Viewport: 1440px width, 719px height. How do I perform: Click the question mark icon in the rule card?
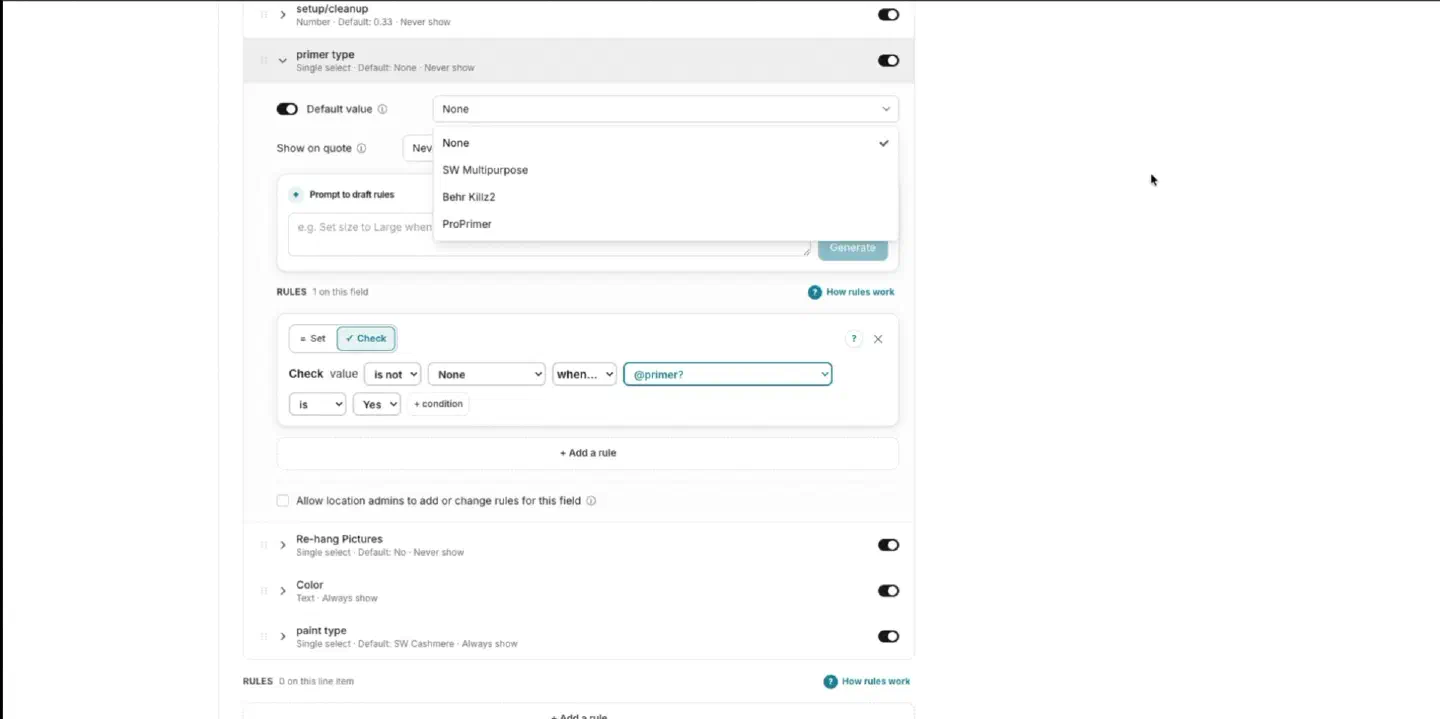854,339
